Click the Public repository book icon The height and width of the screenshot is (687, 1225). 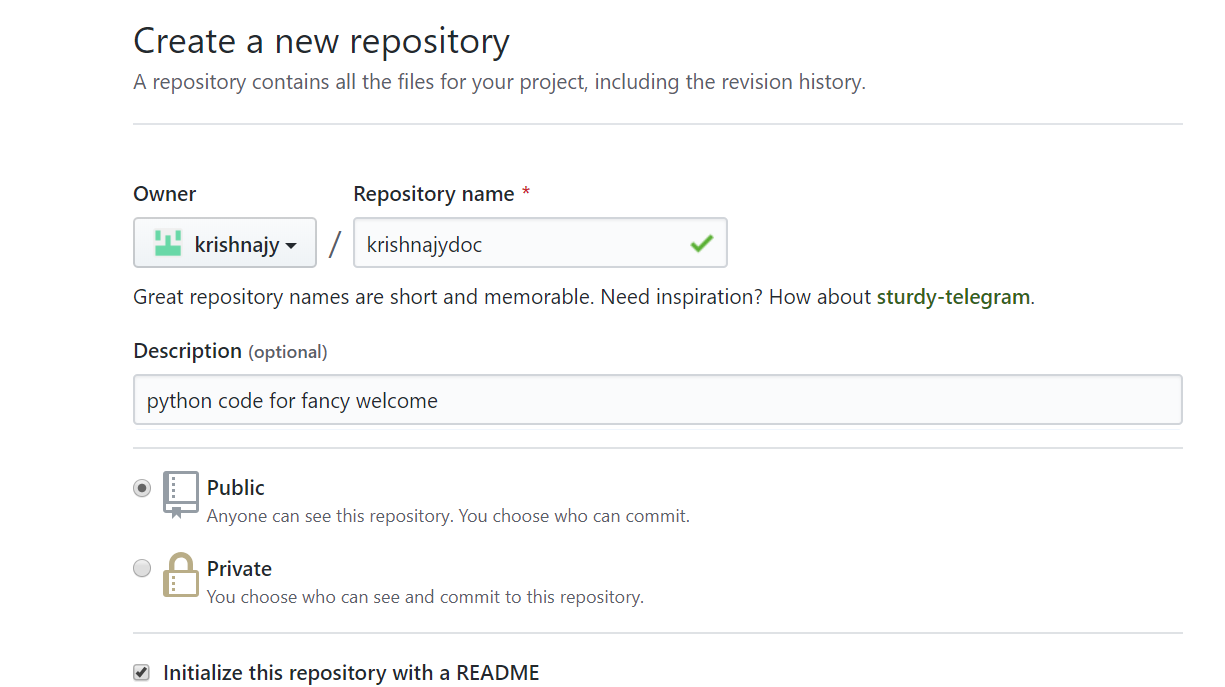[x=181, y=494]
